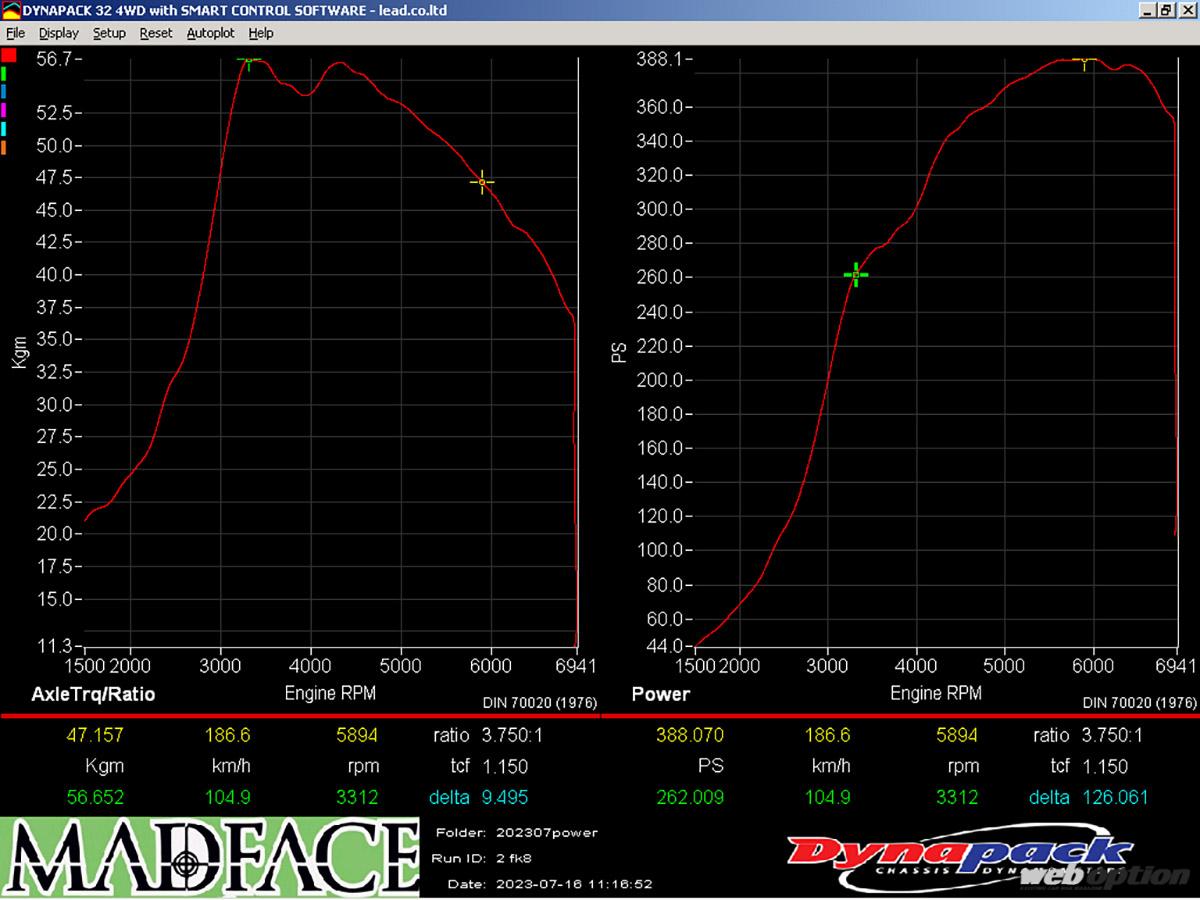
Task: Select the green run color swatch
Action: (4, 73)
